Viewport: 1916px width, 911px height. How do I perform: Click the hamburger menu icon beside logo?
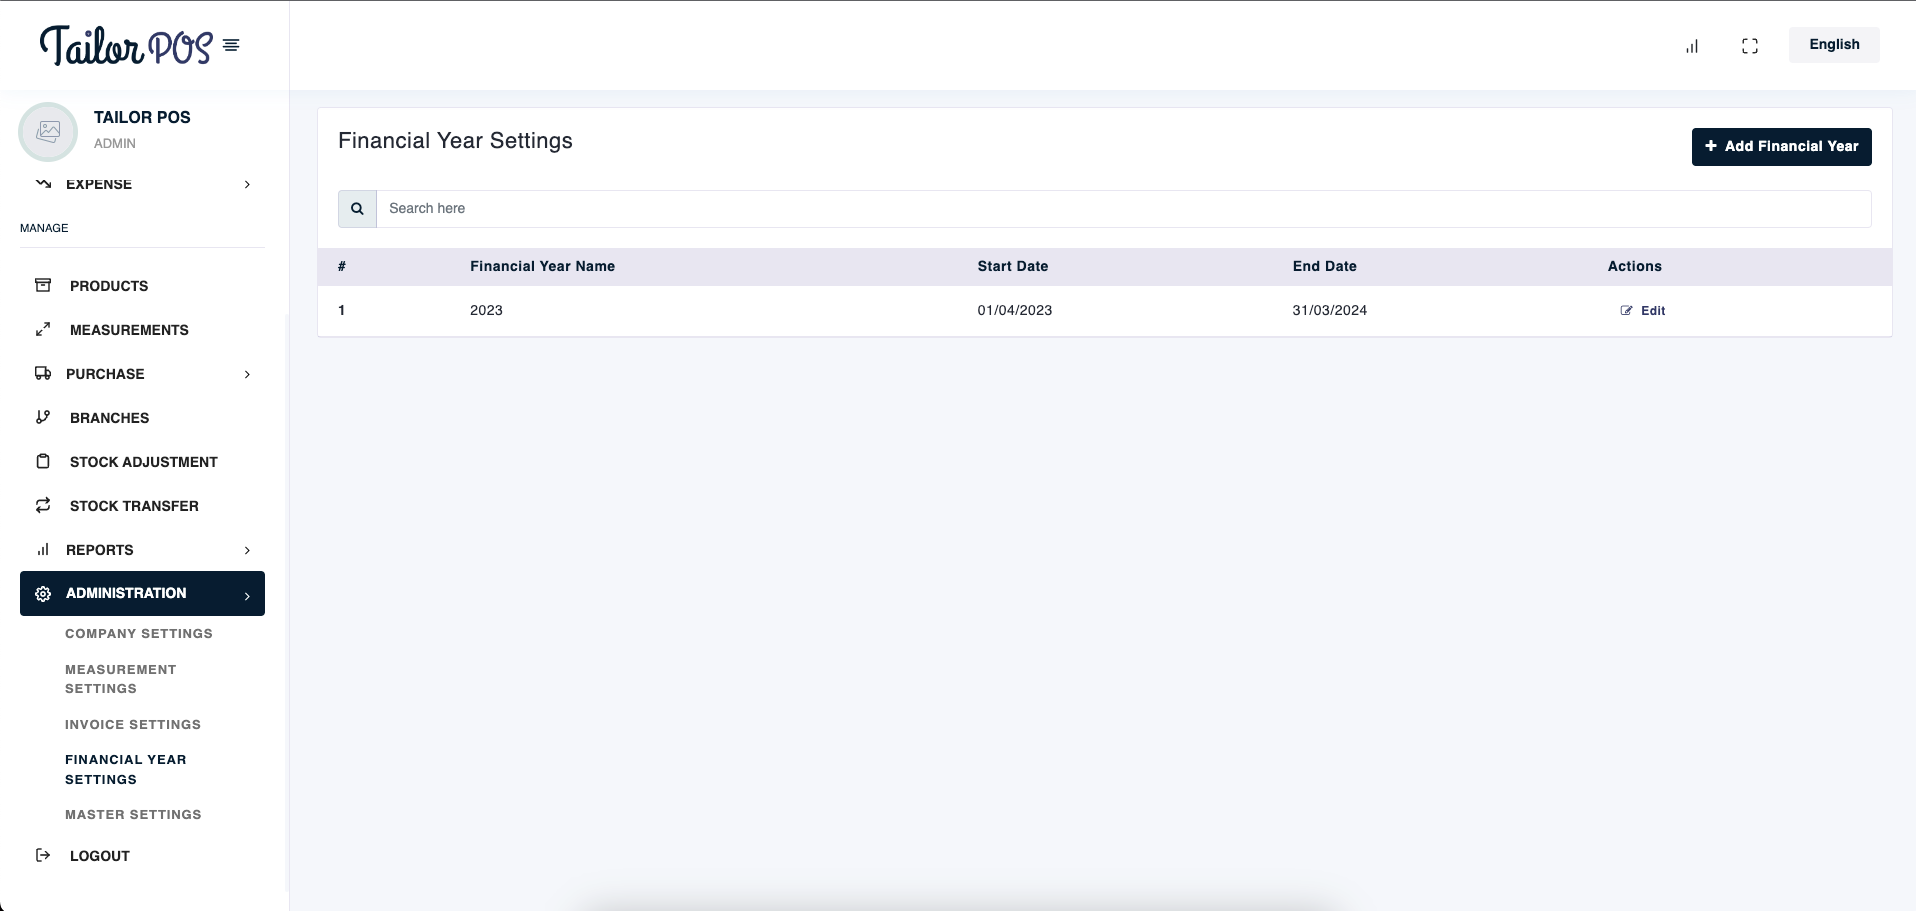click(231, 45)
